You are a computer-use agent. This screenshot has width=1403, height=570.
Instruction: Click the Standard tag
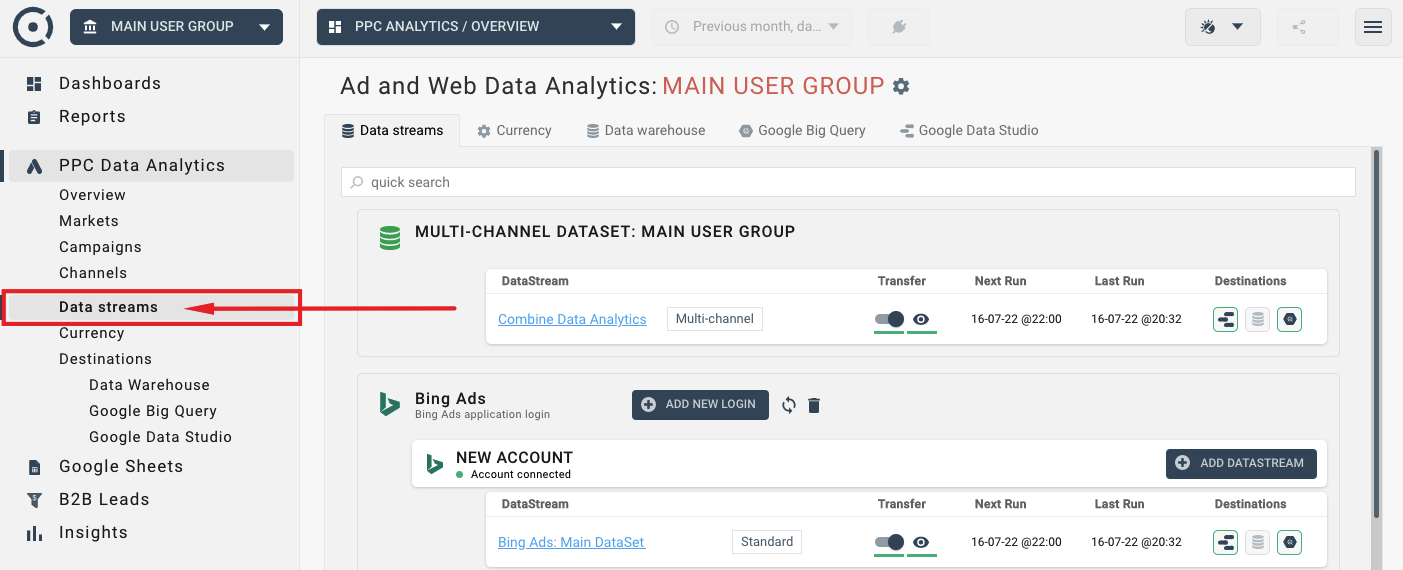pyautogui.click(x=767, y=542)
